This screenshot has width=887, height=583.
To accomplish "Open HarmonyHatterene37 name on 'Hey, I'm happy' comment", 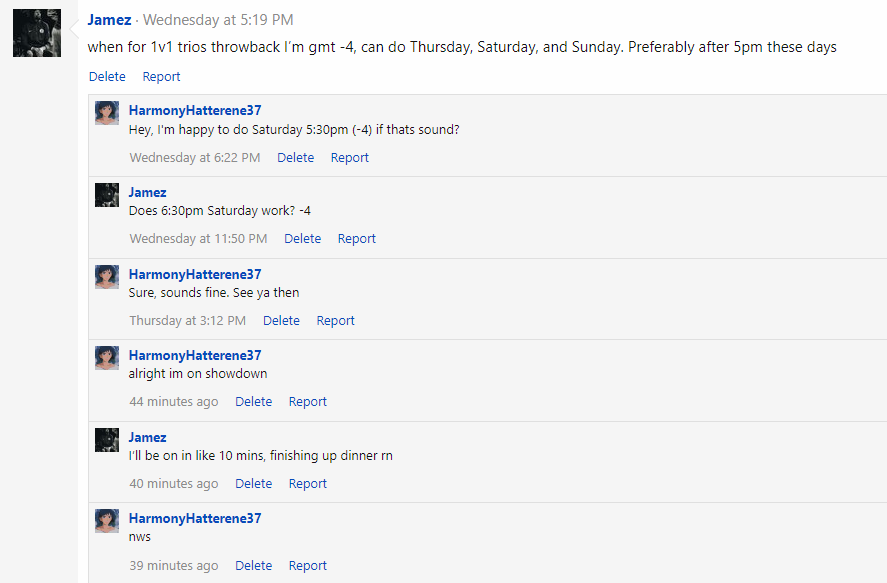I will coord(195,111).
